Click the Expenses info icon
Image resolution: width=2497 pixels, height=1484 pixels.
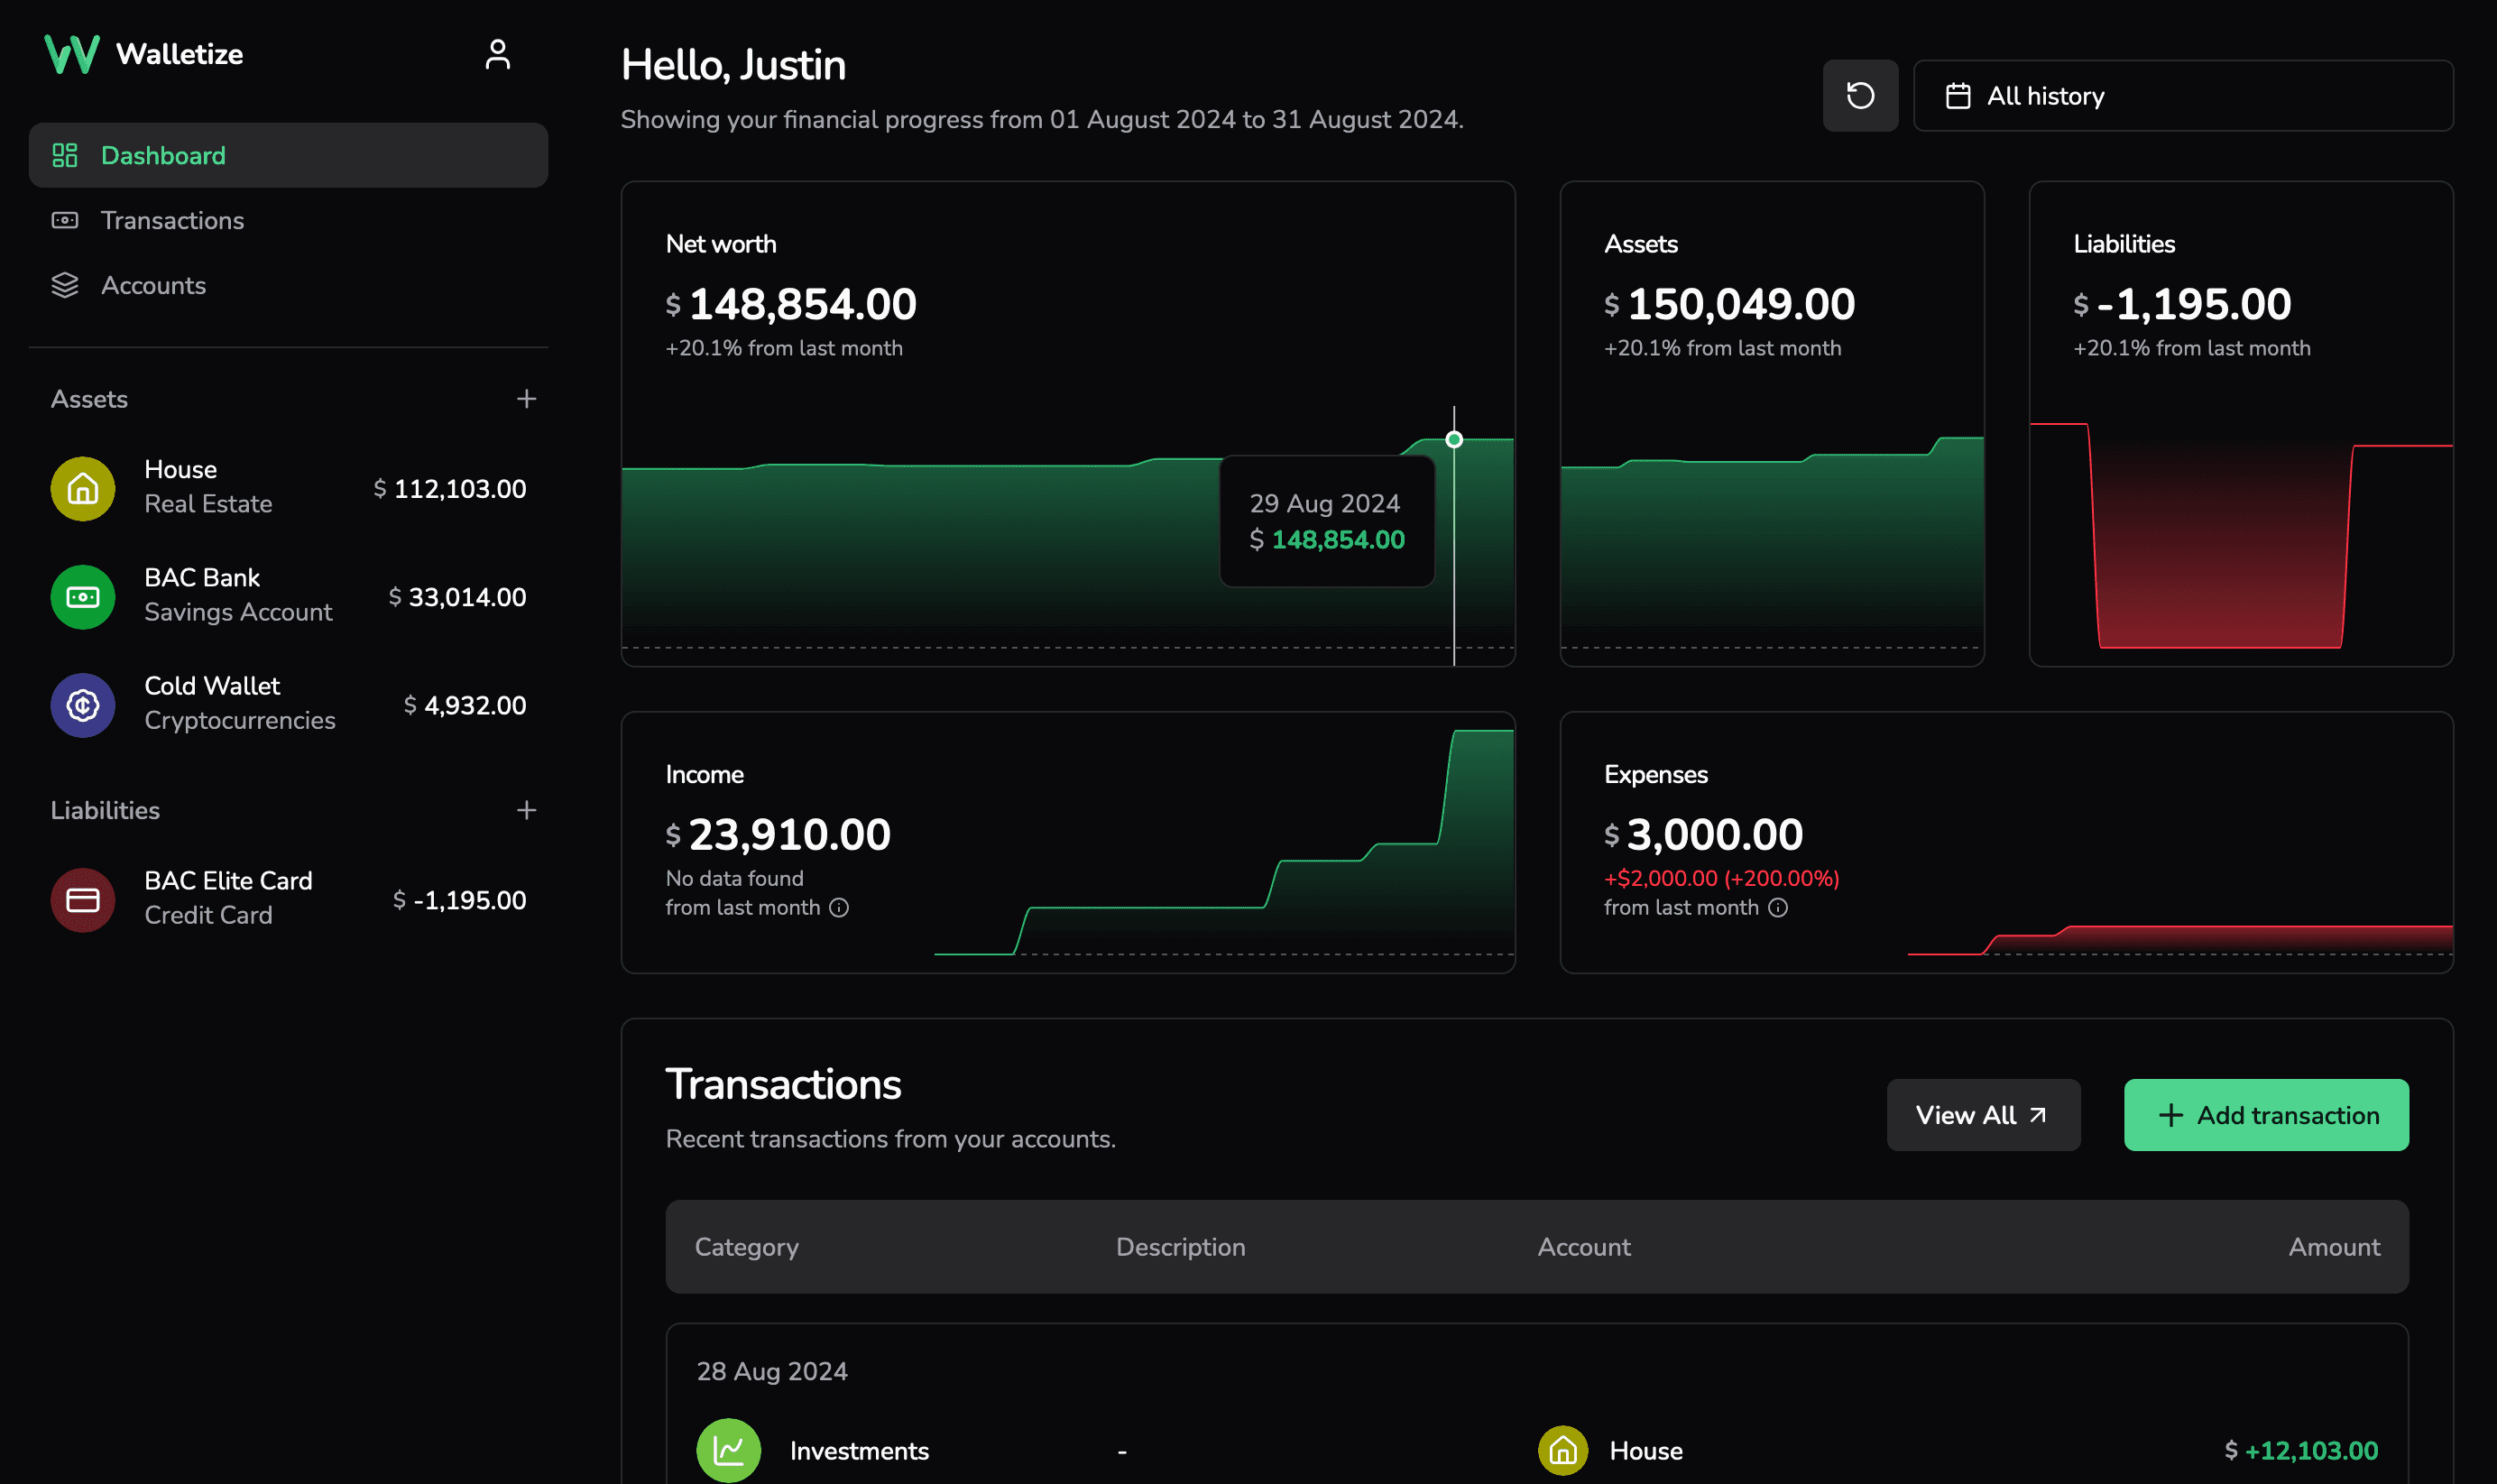coord(1777,907)
